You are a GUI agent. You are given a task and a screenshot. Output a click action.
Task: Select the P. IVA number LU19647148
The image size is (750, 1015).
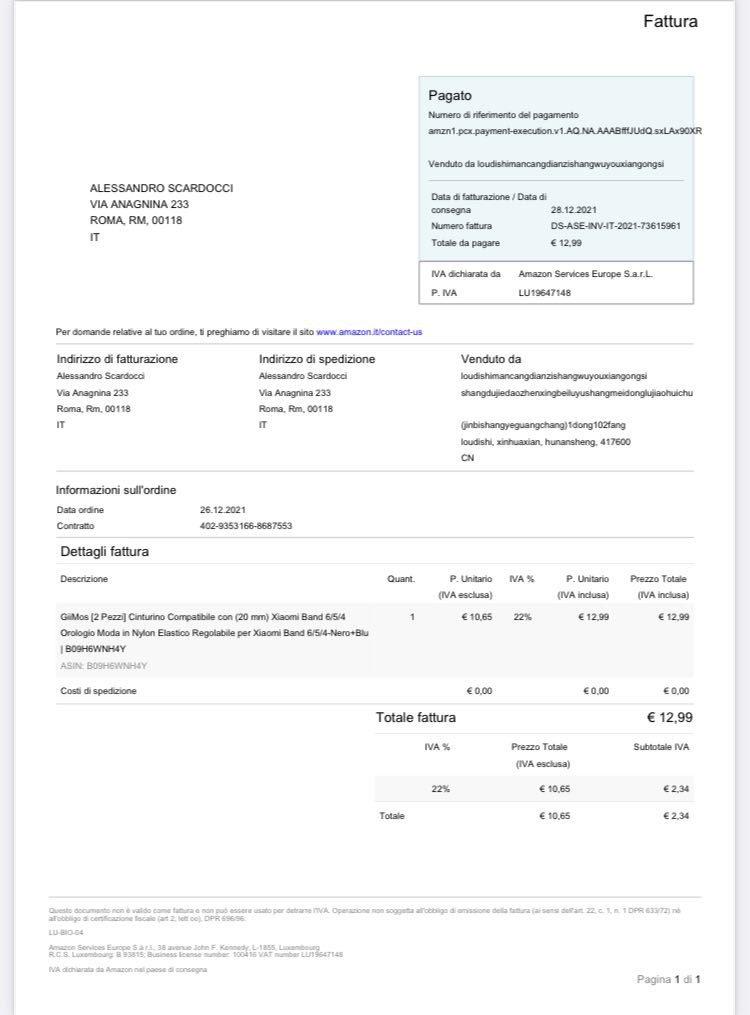click(544, 293)
